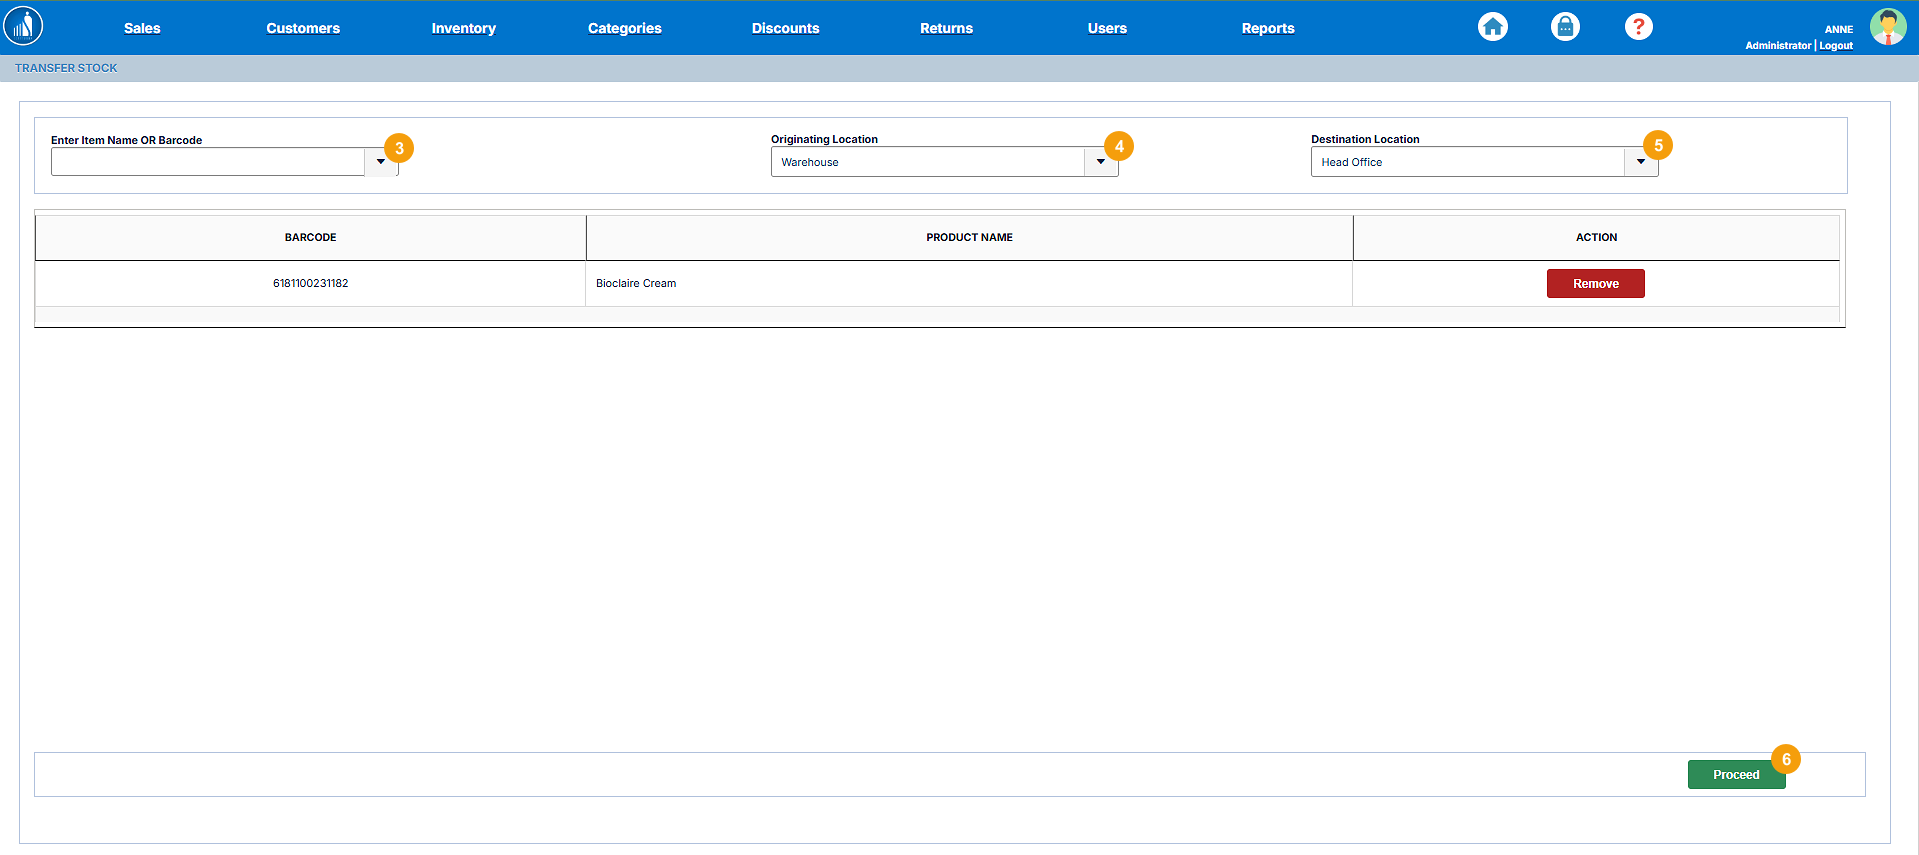Click the Logout link

point(1836,46)
